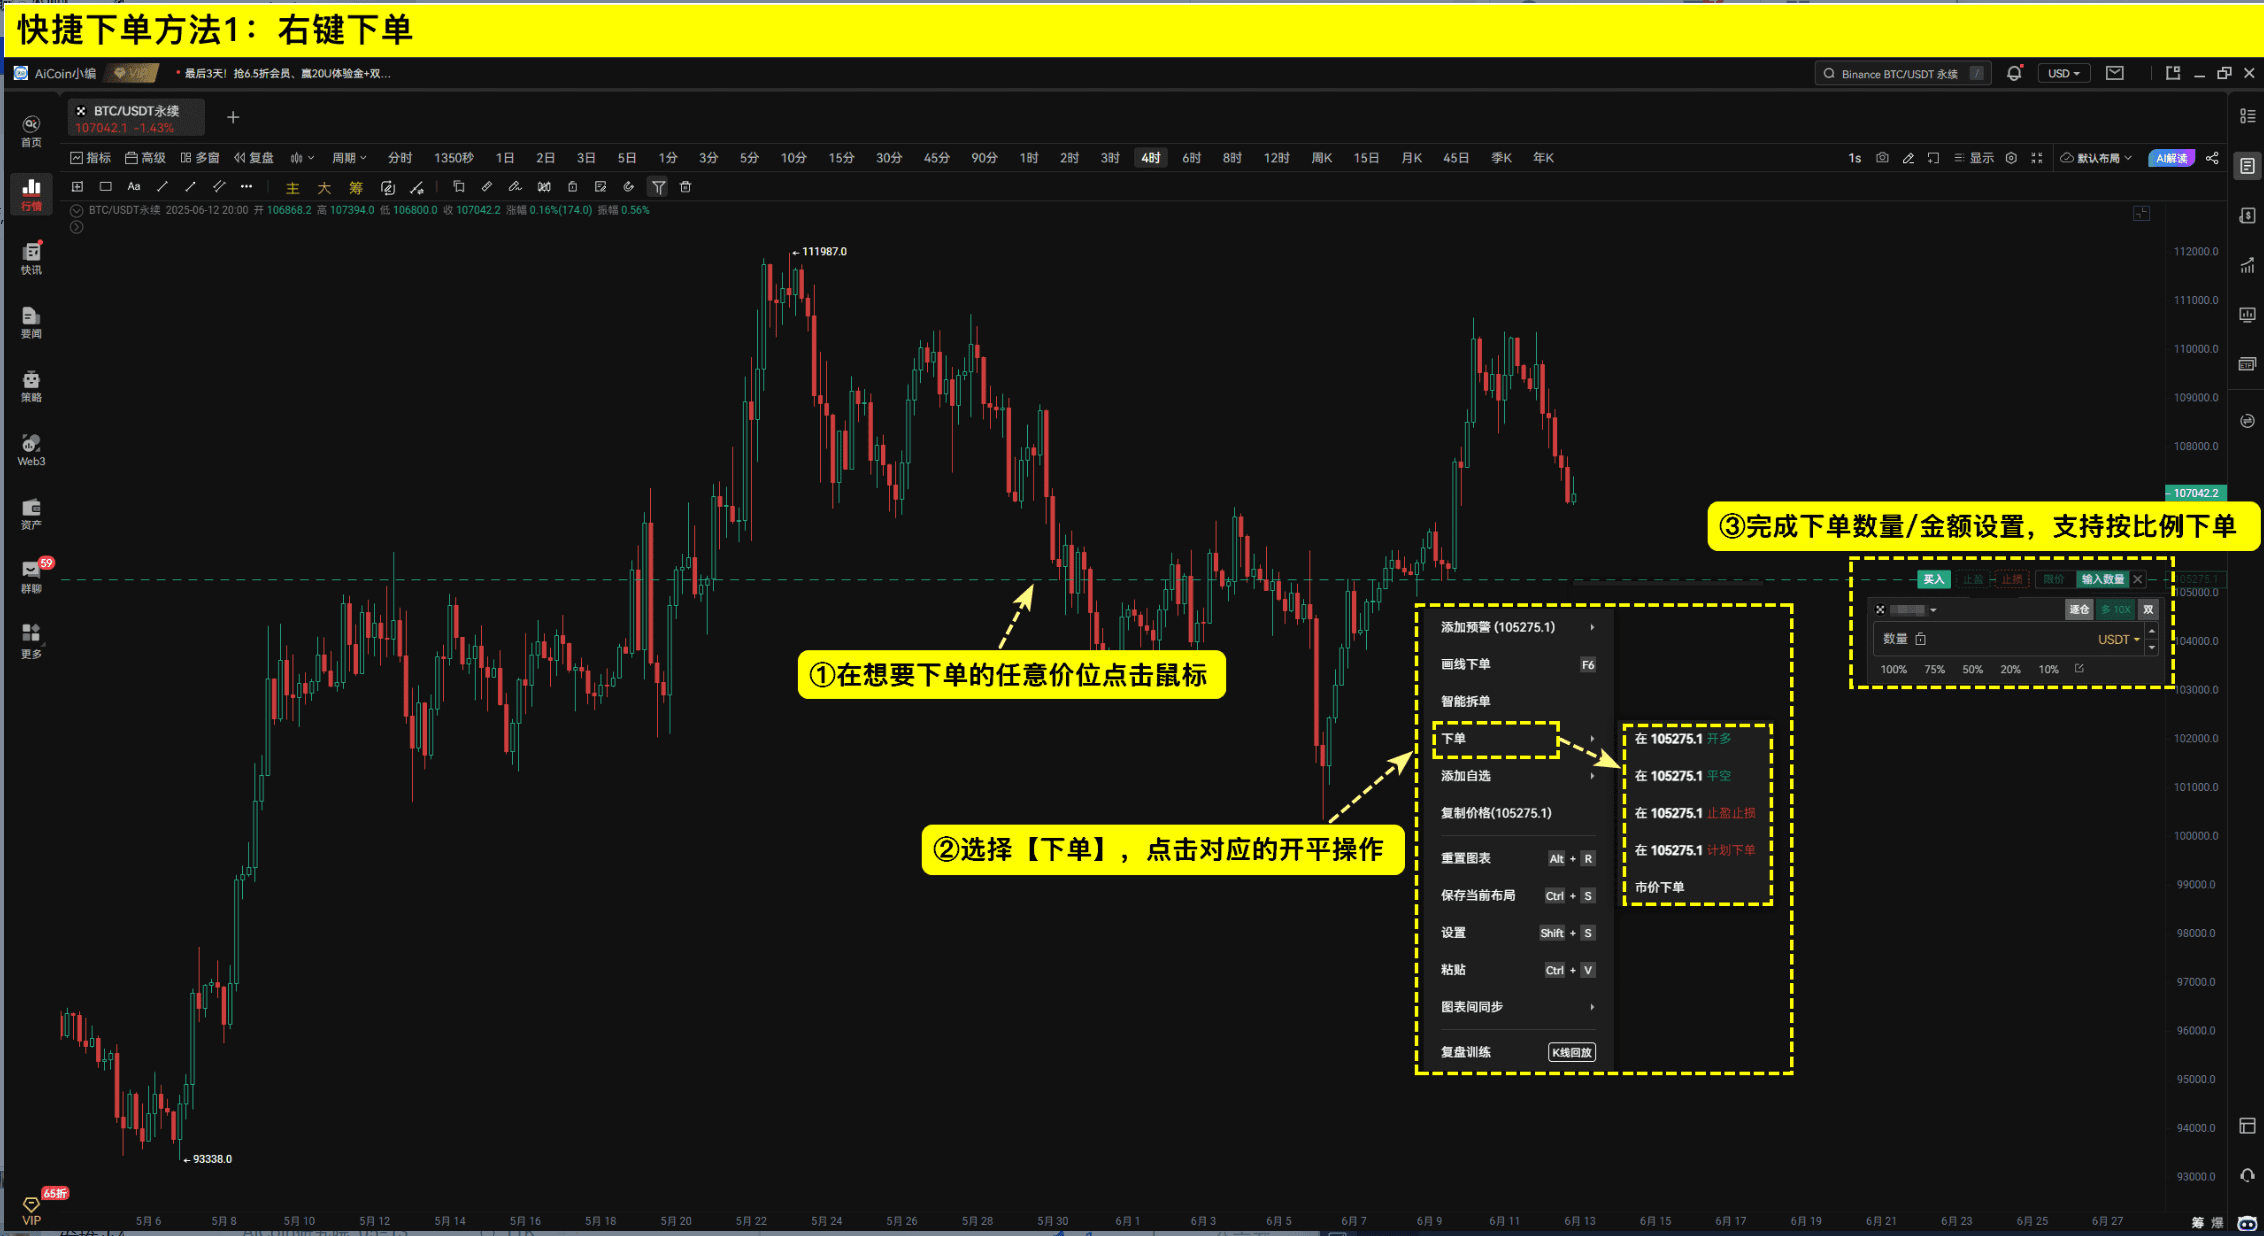Toggle the 买入 buy direction tag

pyautogui.click(x=1934, y=579)
